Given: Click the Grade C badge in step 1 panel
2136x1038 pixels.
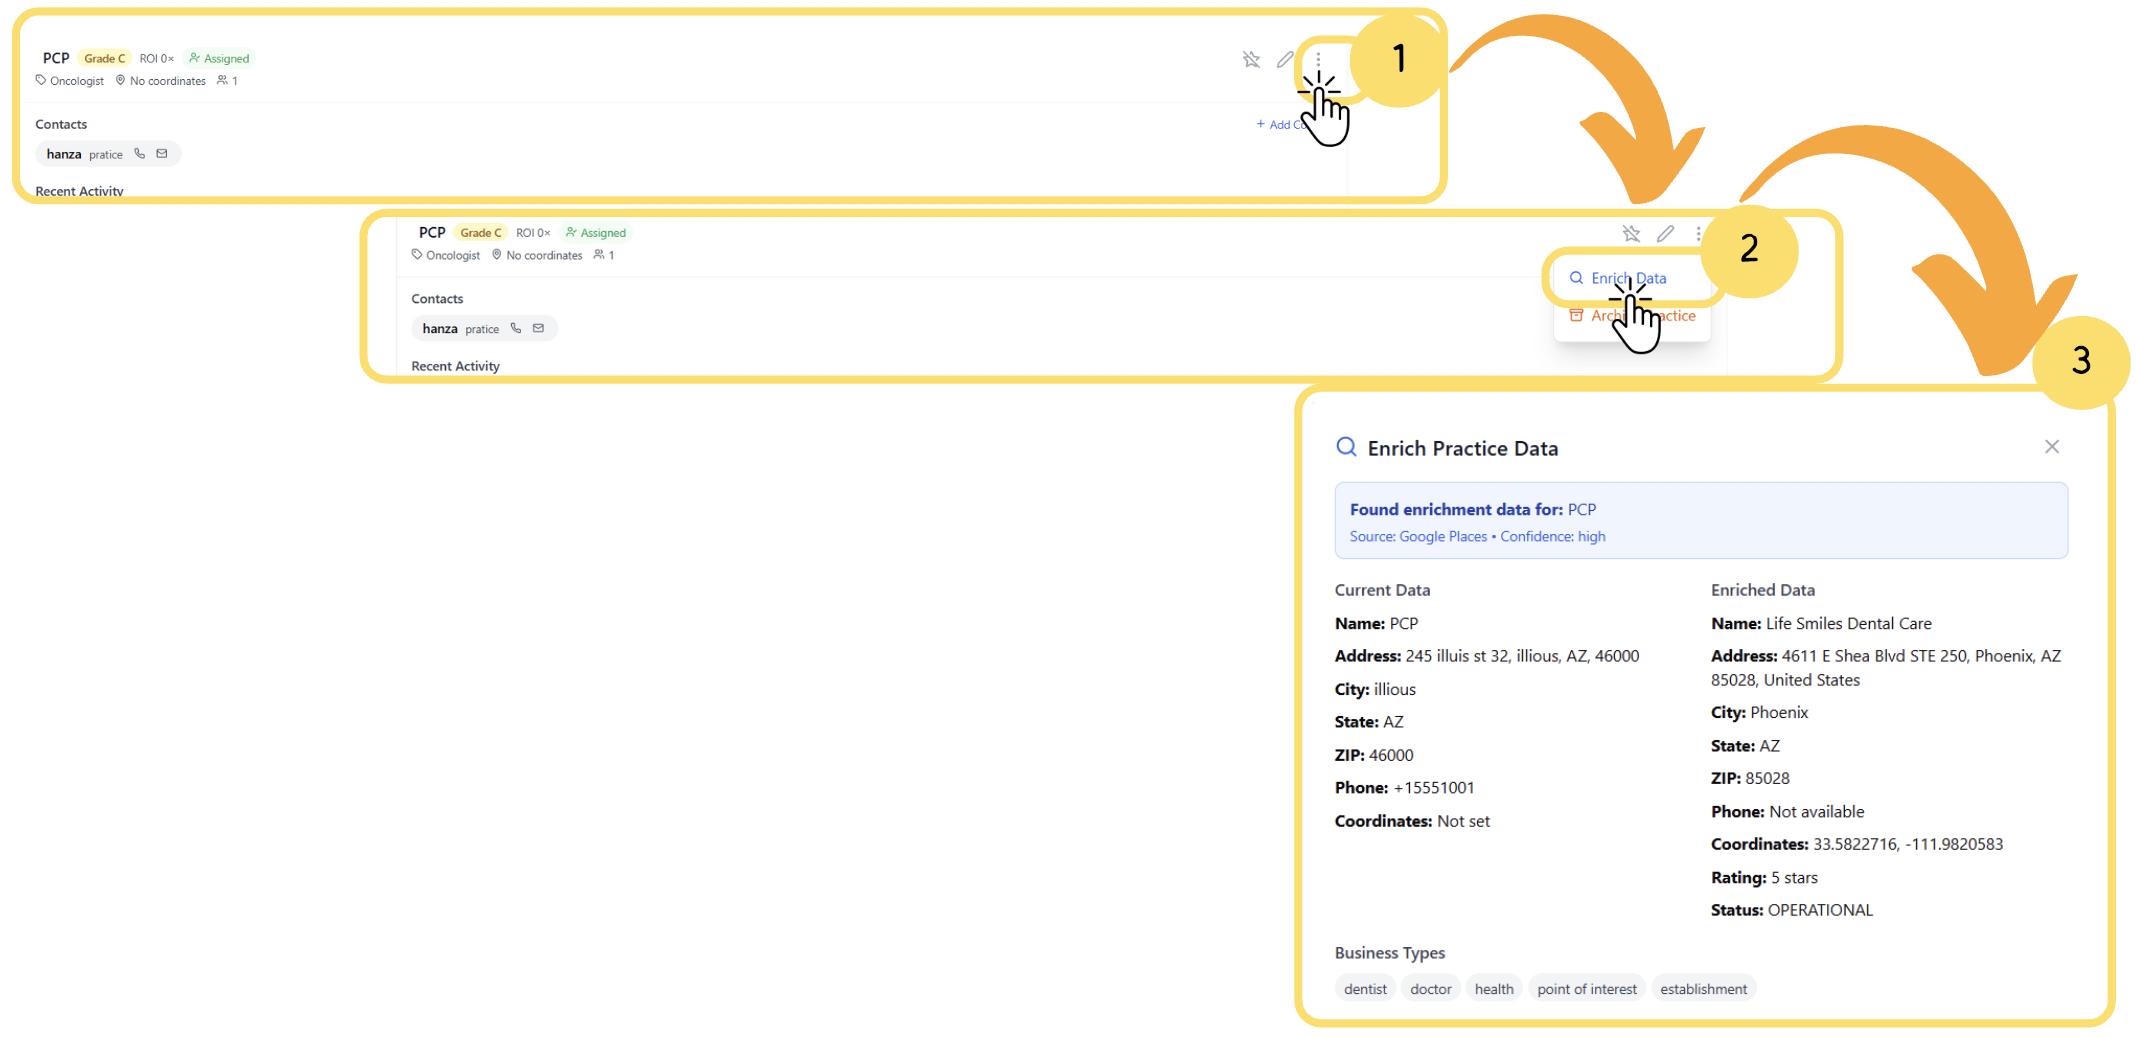Looking at the screenshot, I should (x=104, y=59).
